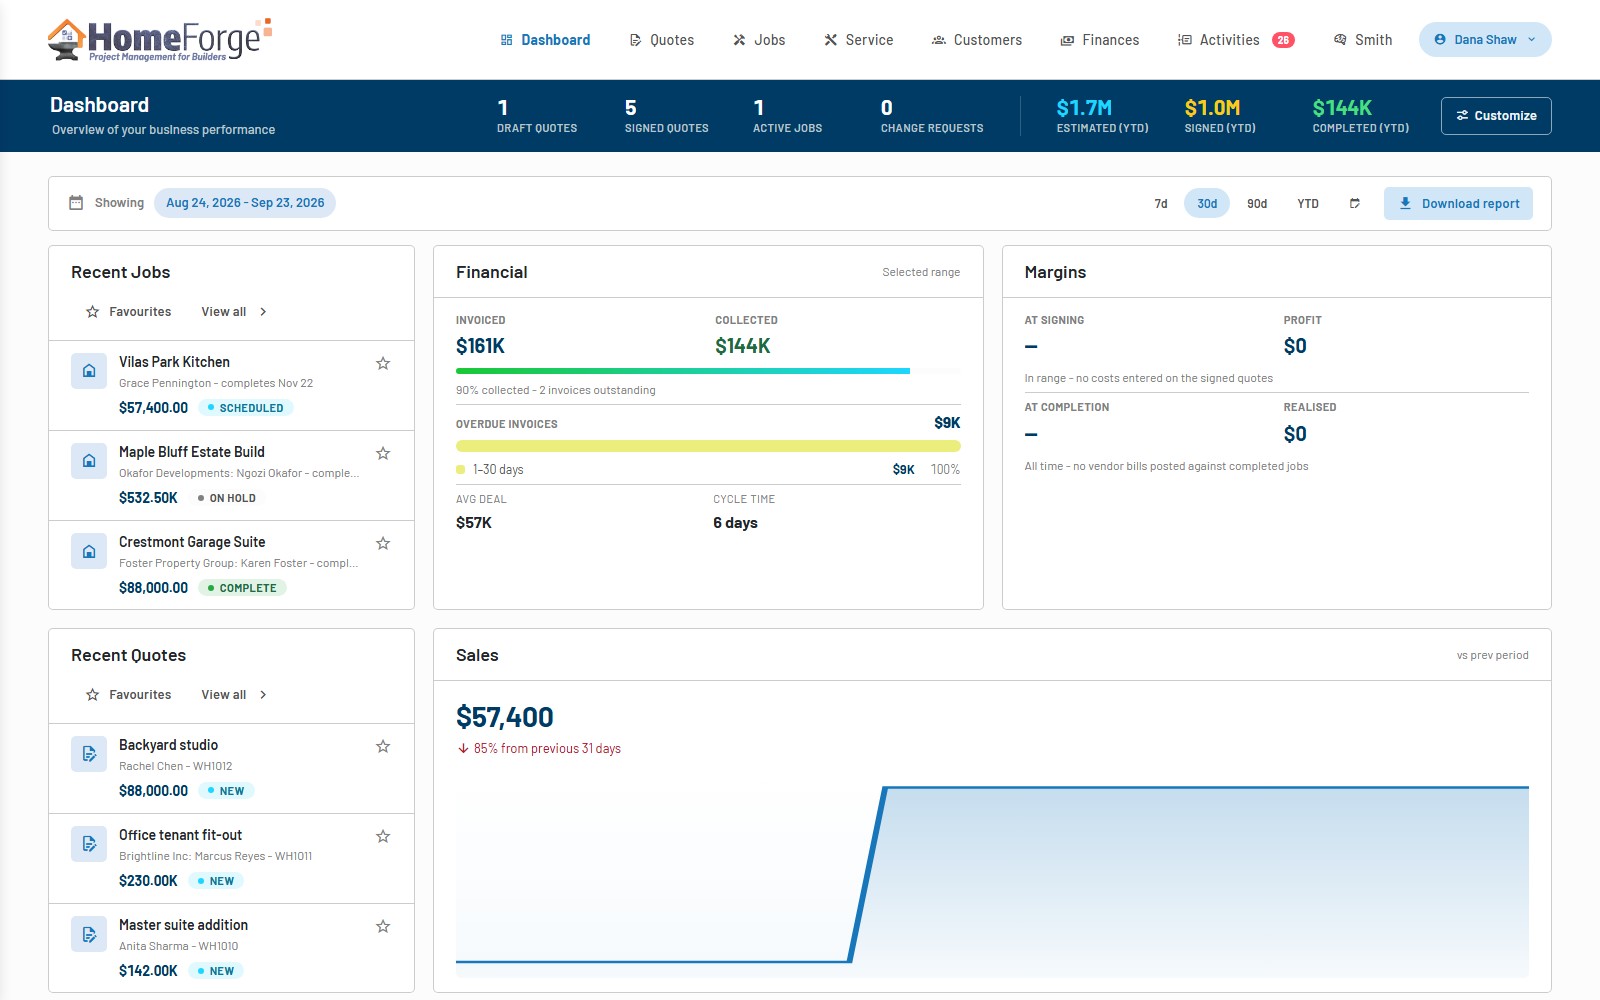1600x1000 pixels.
Task: Click the Sales area chart
Action: click(x=992, y=880)
